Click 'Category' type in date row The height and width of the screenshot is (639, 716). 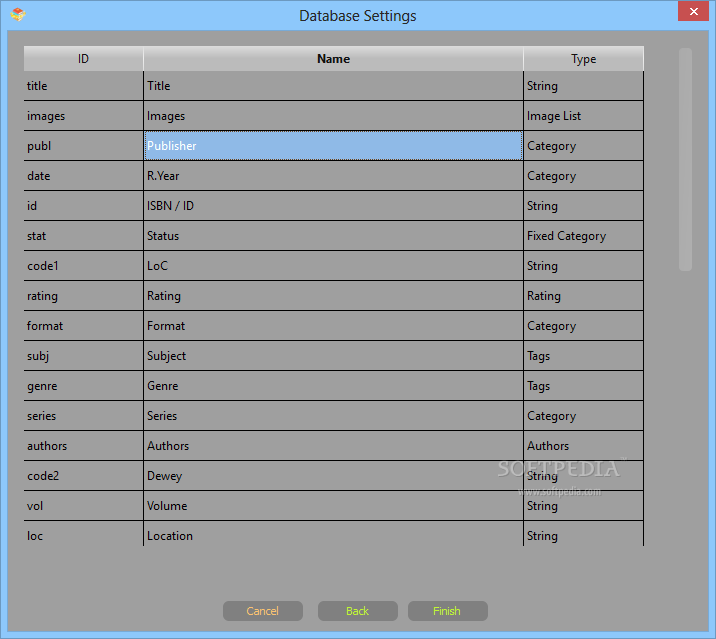point(584,176)
